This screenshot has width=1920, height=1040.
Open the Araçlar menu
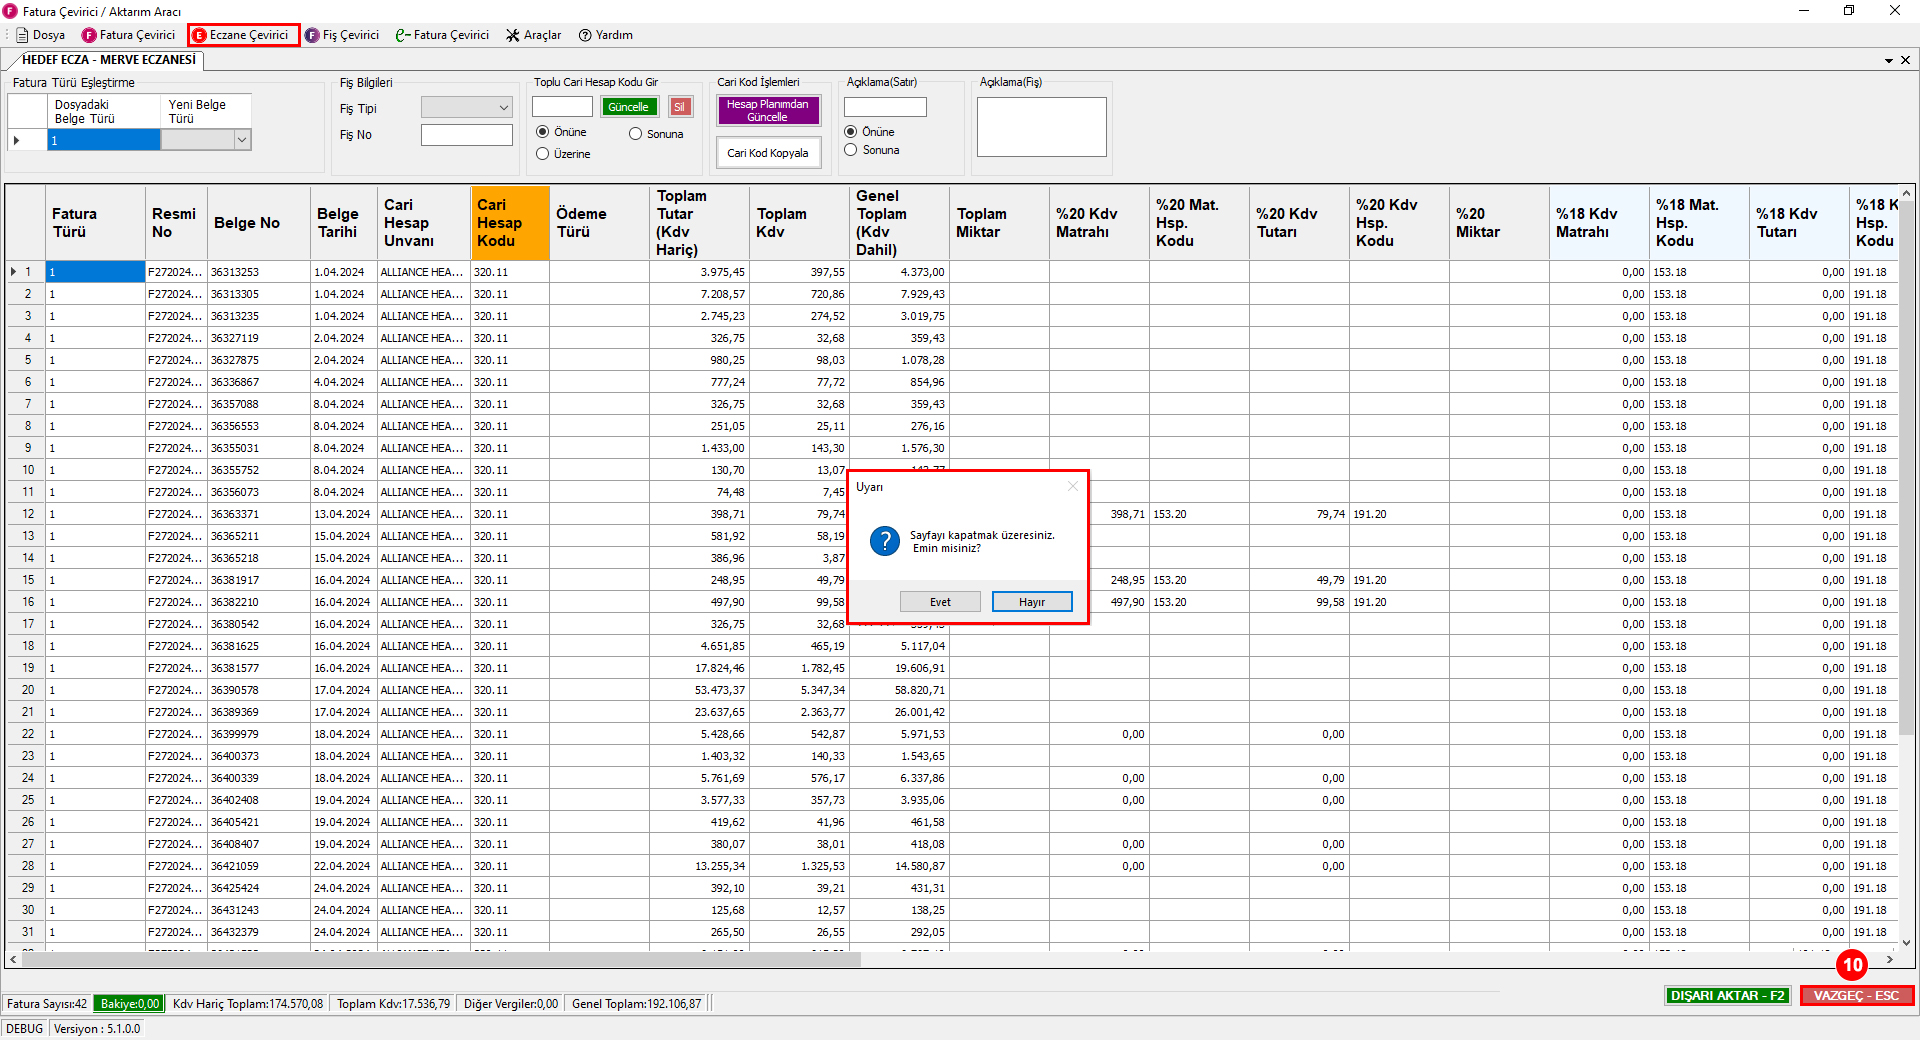533,35
